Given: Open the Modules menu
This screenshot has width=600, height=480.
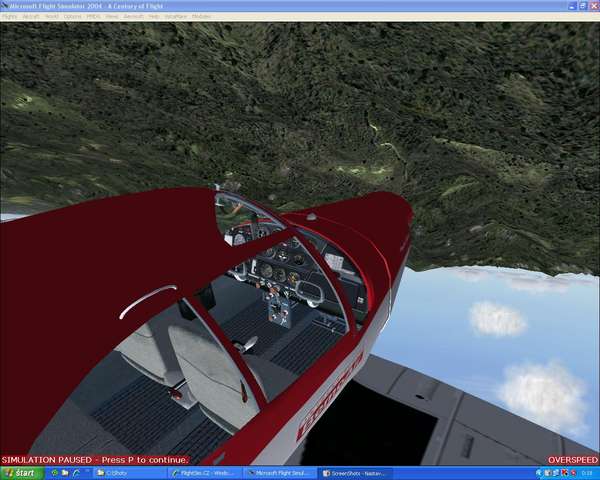Looking at the screenshot, I should click(x=201, y=16).
